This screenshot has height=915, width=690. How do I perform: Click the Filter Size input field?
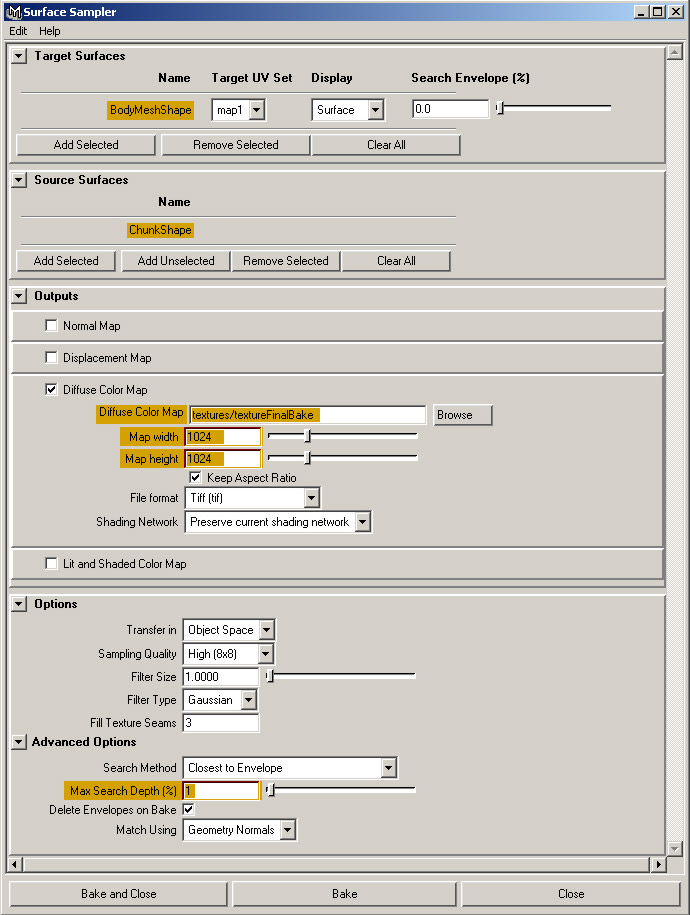click(221, 677)
